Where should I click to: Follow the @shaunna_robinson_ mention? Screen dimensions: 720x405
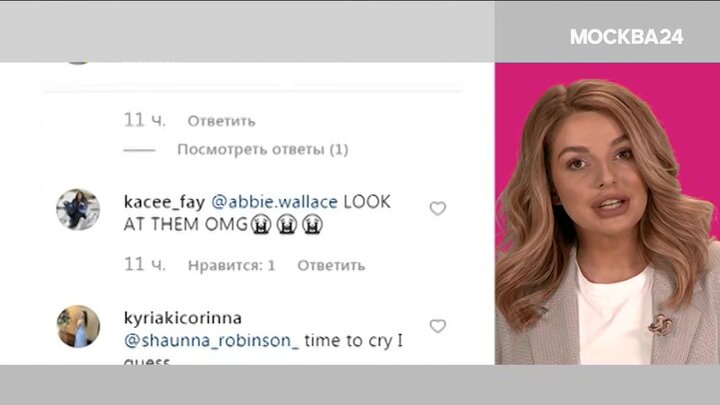point(211,341)
